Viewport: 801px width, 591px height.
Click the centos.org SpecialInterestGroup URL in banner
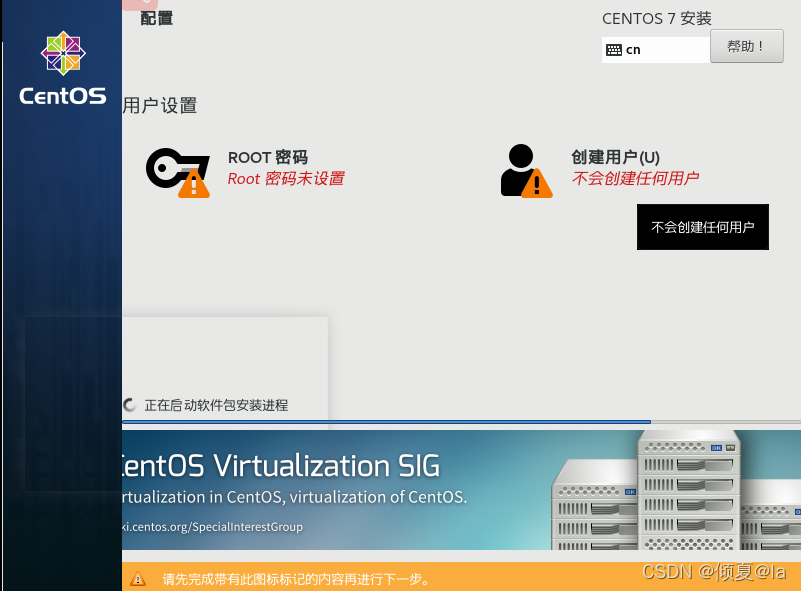[x=213, y=527]
